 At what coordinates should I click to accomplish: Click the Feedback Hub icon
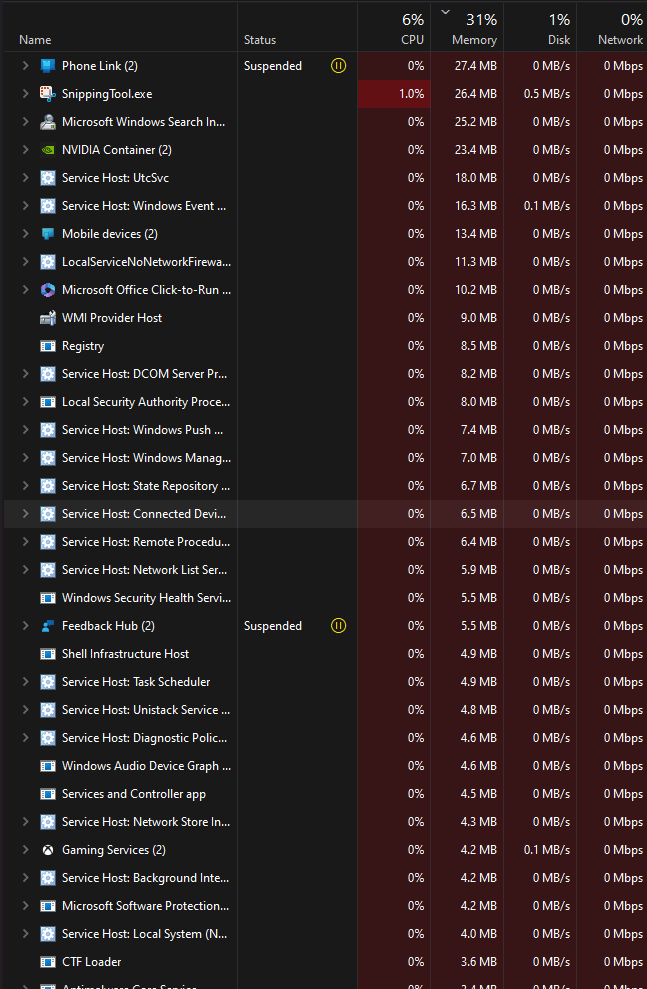[x=48, y=626]
